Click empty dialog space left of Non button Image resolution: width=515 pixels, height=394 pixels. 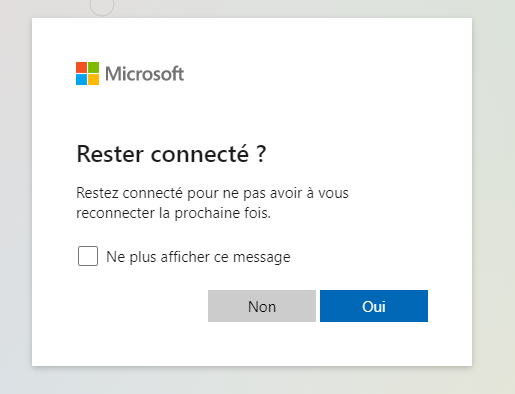pos(140,306)
